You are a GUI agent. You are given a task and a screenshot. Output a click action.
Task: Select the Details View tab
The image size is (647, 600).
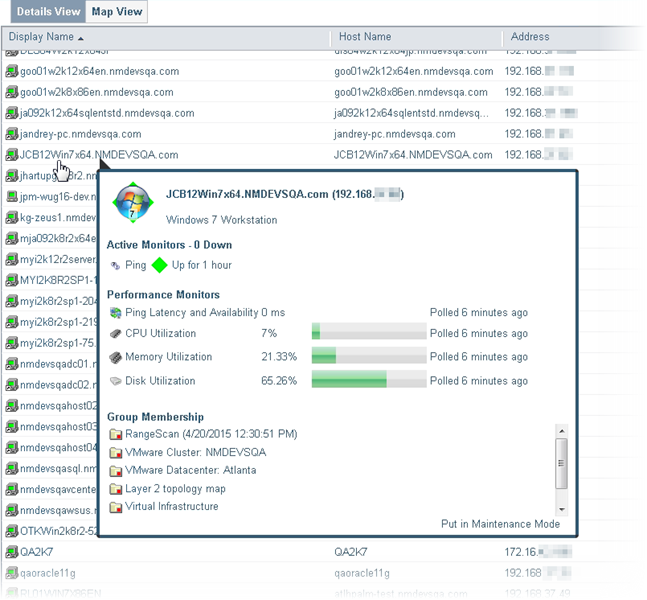49,12
